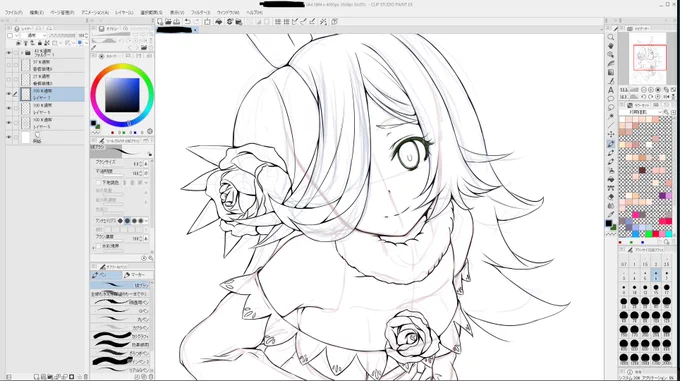Expand the 水彩境界 plus expander

(93, 248)
